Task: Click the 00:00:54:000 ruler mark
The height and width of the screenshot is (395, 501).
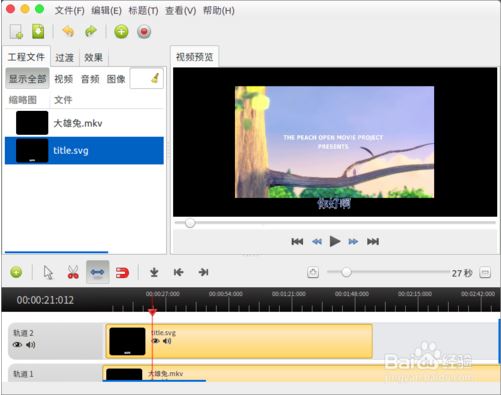Action: coord(226,294)
